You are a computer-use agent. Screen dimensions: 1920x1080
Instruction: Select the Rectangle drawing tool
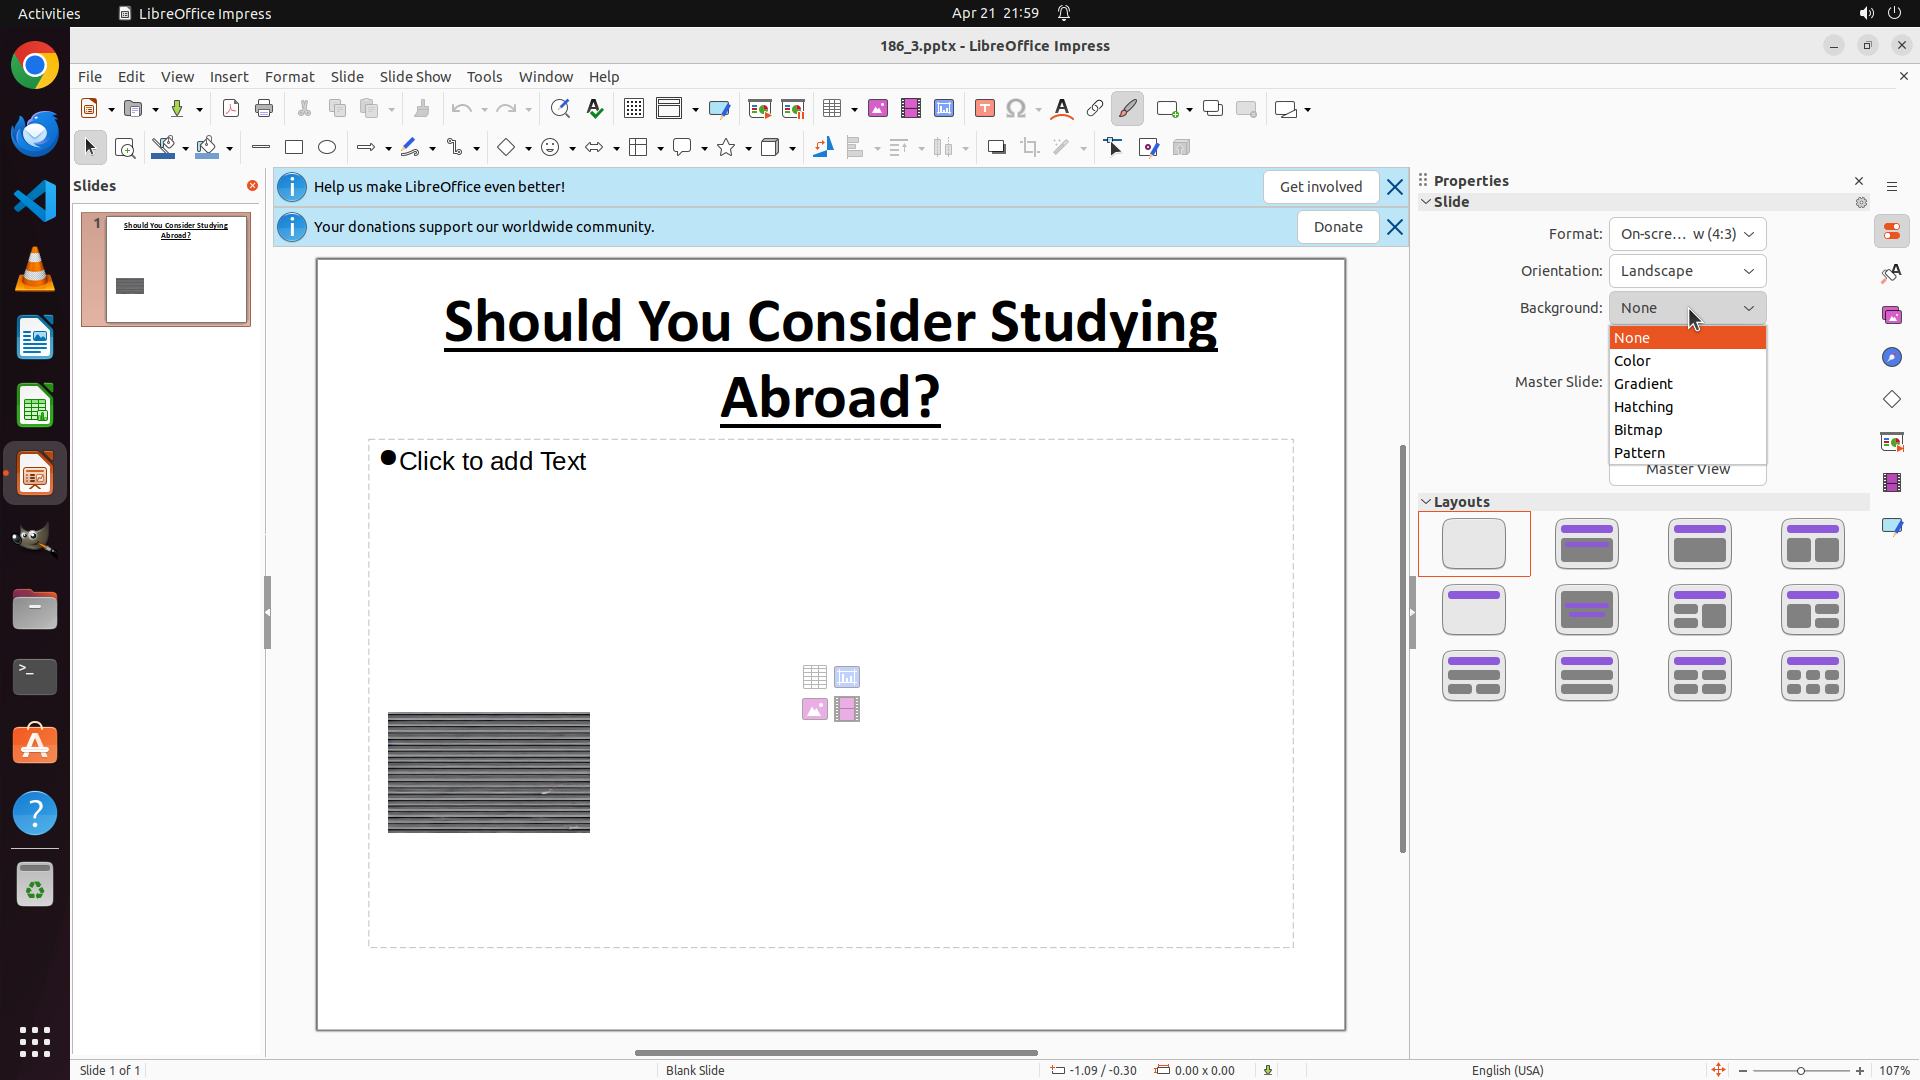click(x=294, y=148)
